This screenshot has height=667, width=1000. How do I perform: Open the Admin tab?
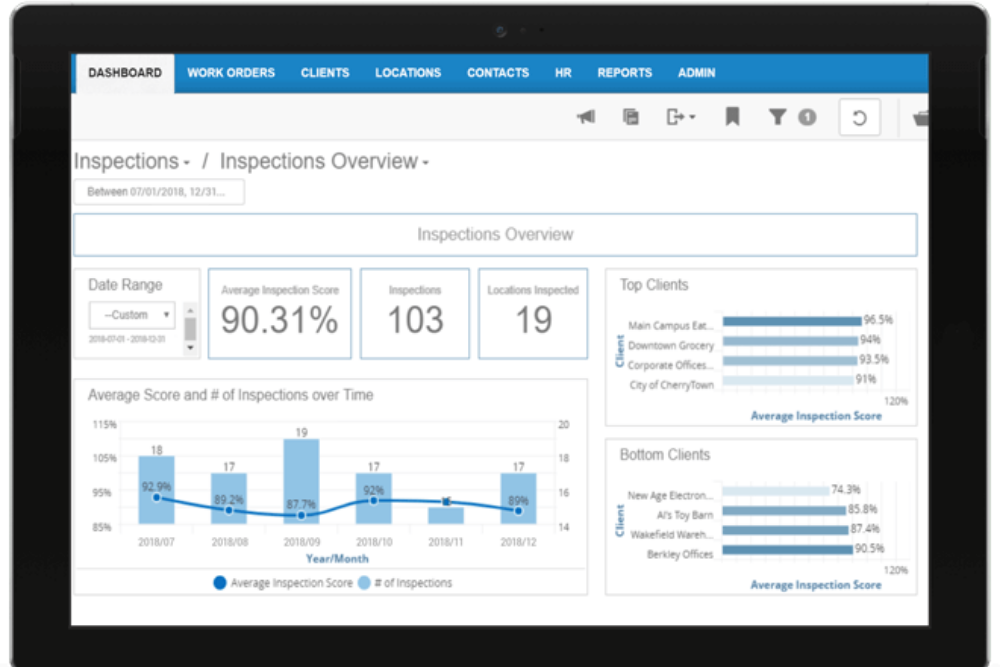pyautogui.click(x=696, y=73)
